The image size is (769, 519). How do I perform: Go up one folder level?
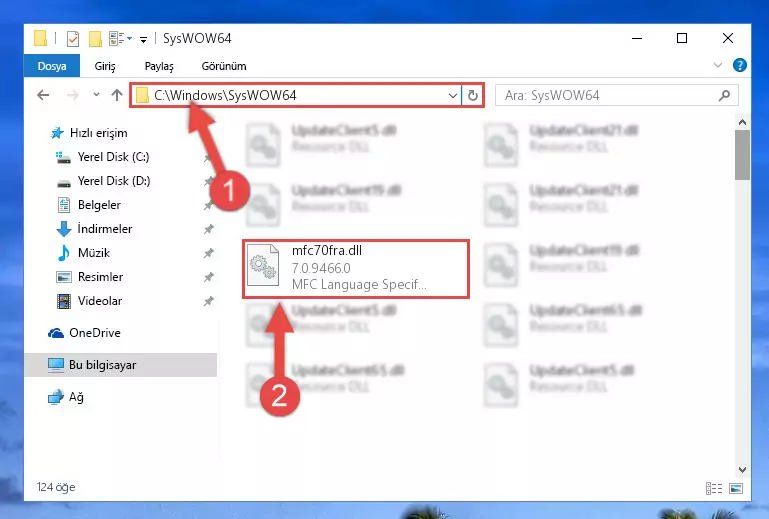point(117,95)
